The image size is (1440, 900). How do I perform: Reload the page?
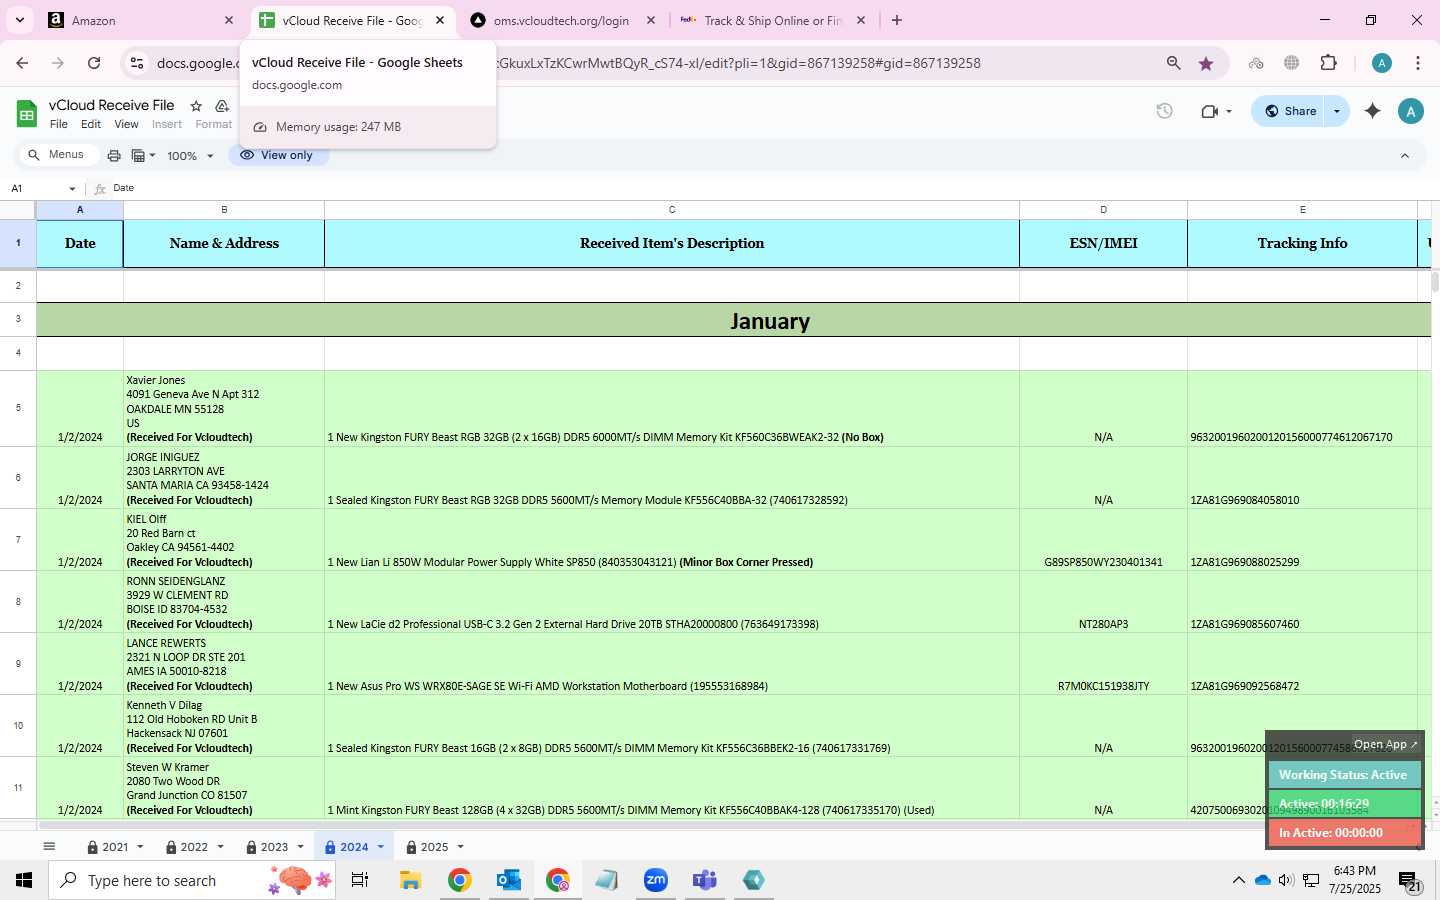tap(94, 63)
